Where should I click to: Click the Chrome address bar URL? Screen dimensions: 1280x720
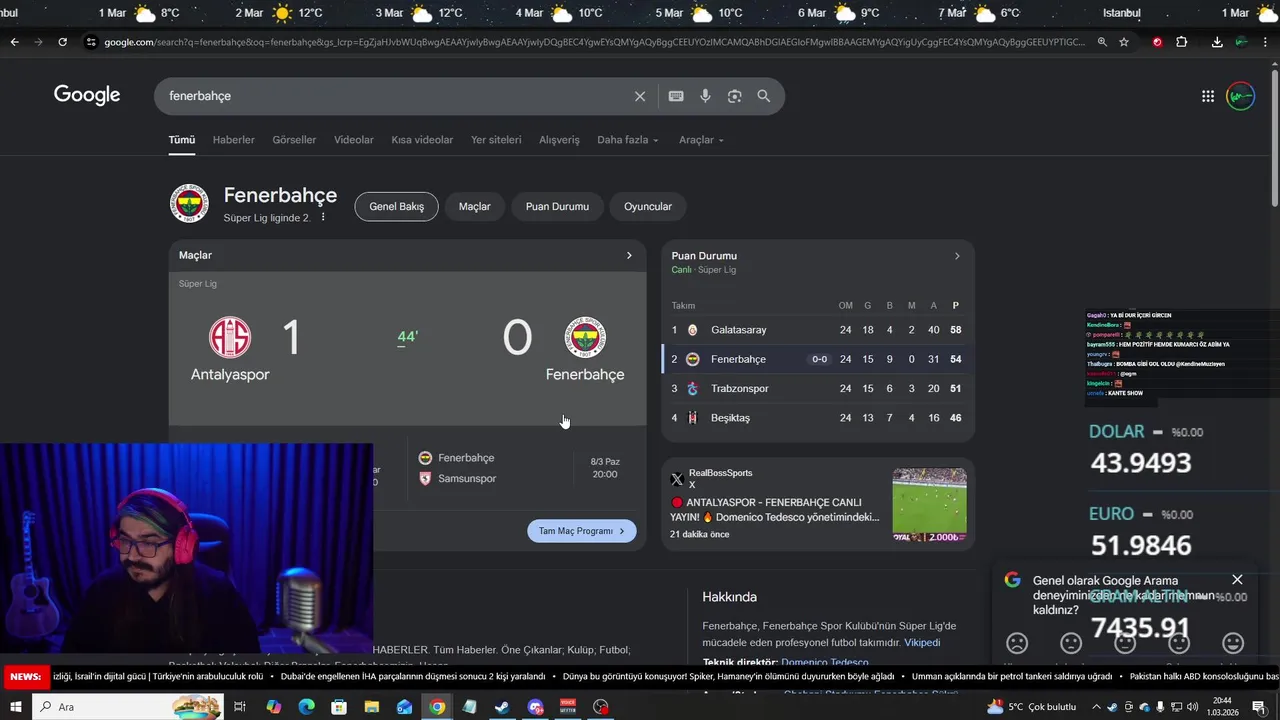tap(594, 42)
